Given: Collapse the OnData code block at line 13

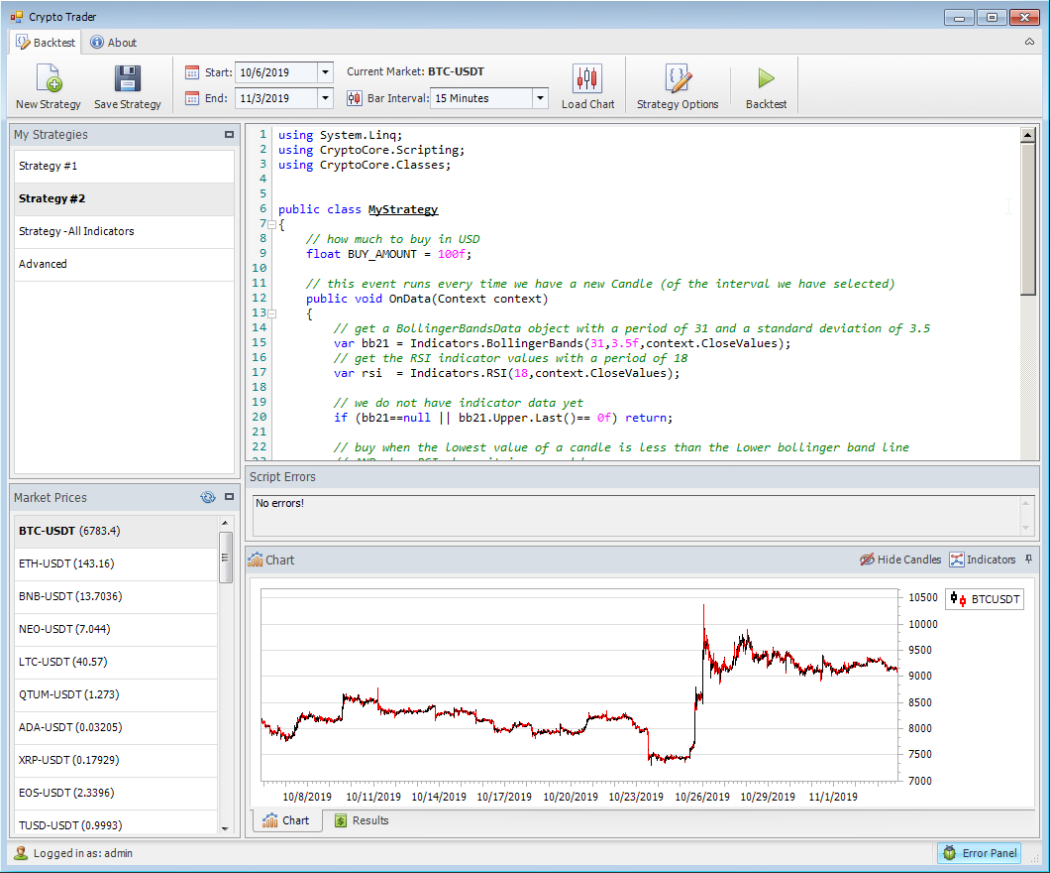Looking at the screenshot, I should click(272, 313).
